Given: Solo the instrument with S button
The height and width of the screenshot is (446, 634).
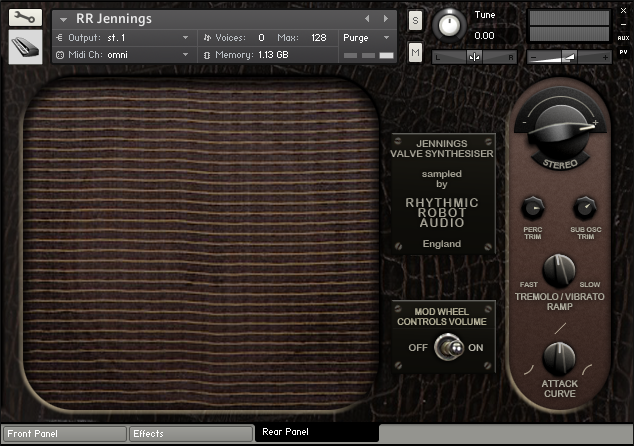Looking at the screenshot, I should (x=415, y=20).
